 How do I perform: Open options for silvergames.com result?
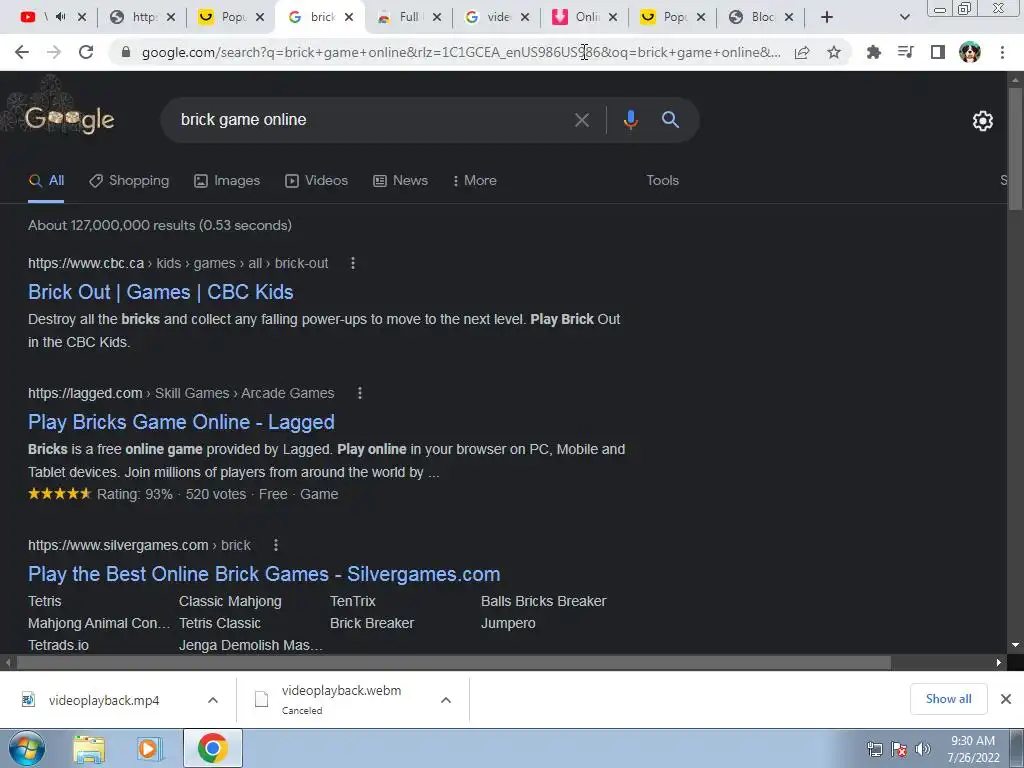276,545
